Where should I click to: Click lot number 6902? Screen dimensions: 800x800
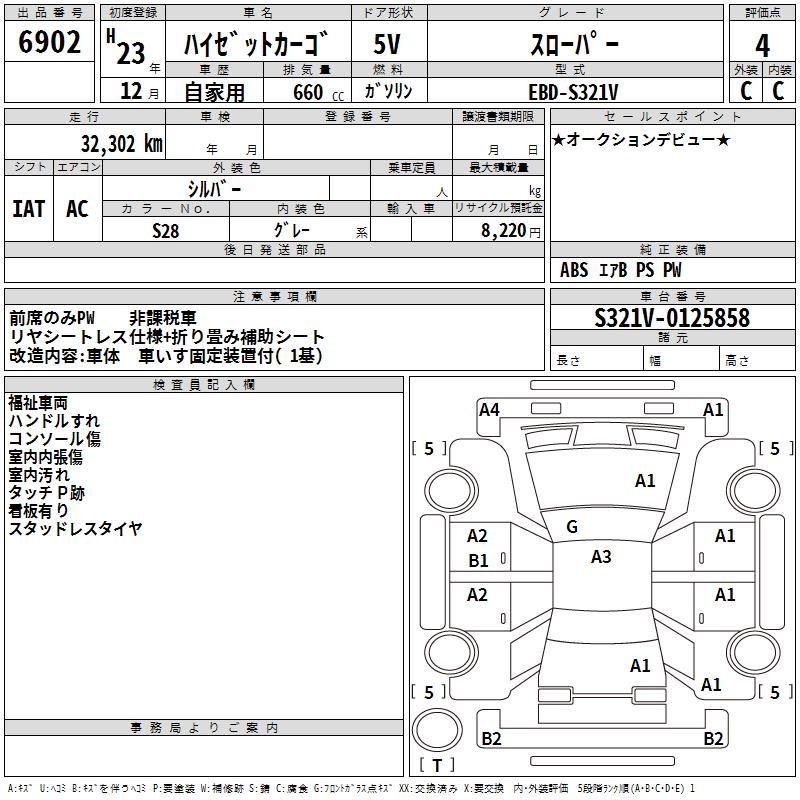coord(49,42)
